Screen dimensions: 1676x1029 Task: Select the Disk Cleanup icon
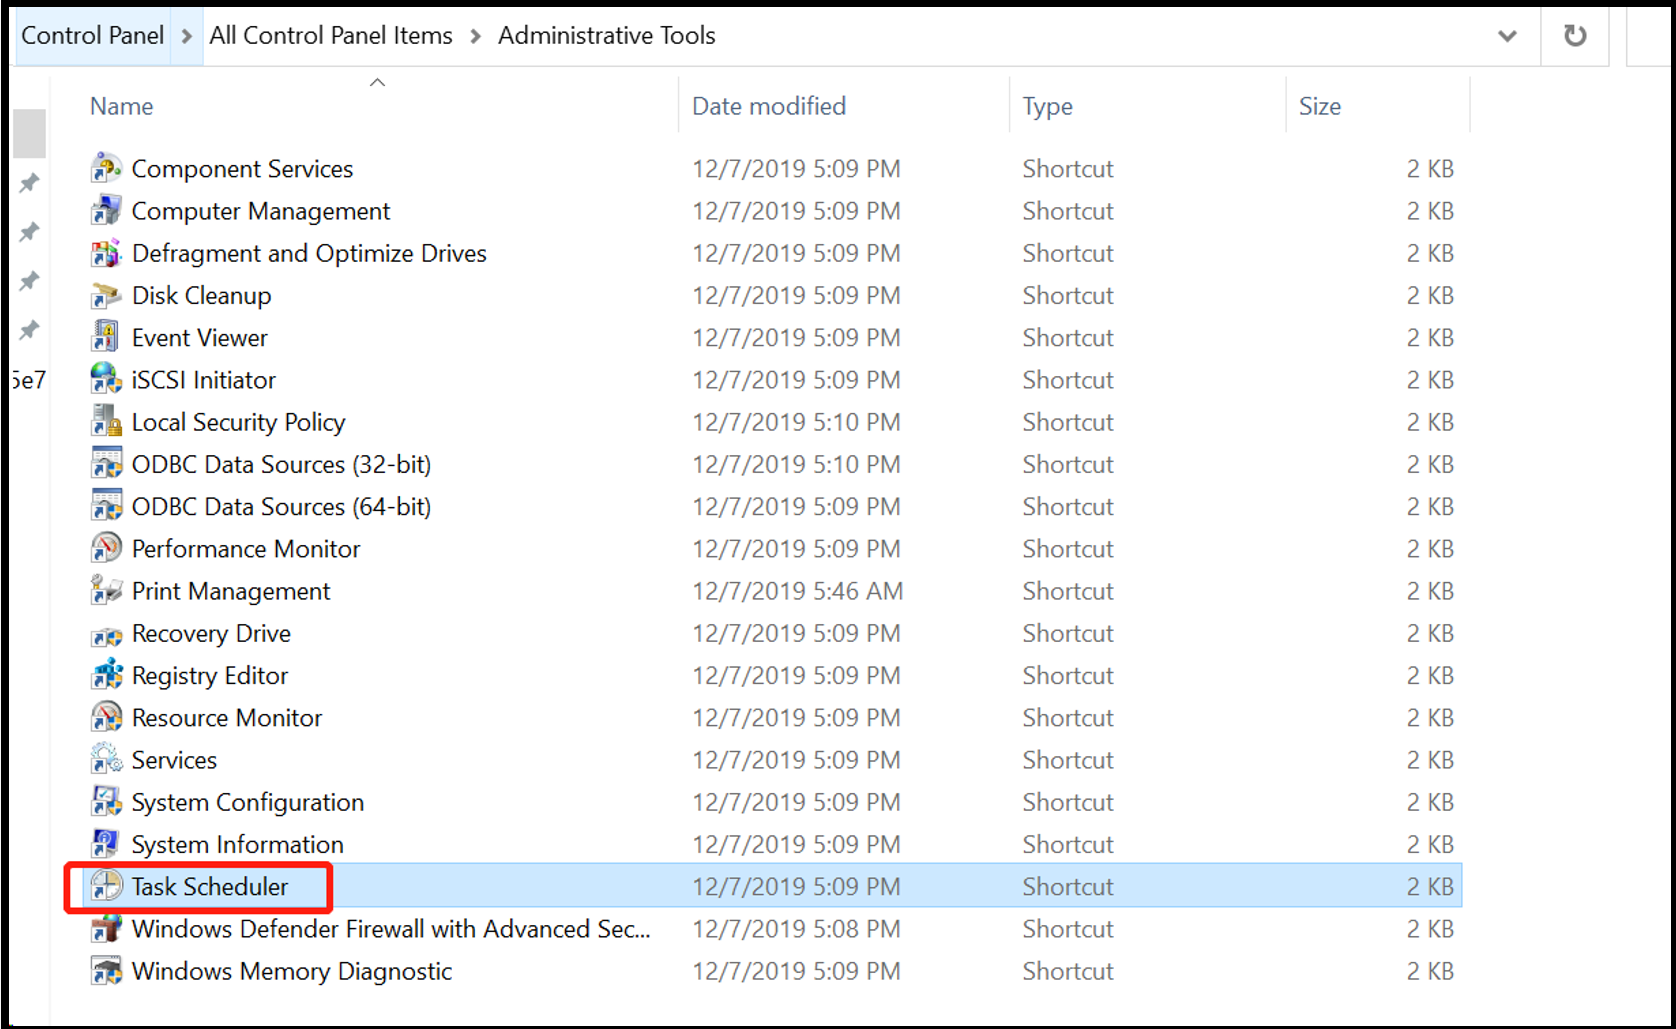tap(106, 296)
